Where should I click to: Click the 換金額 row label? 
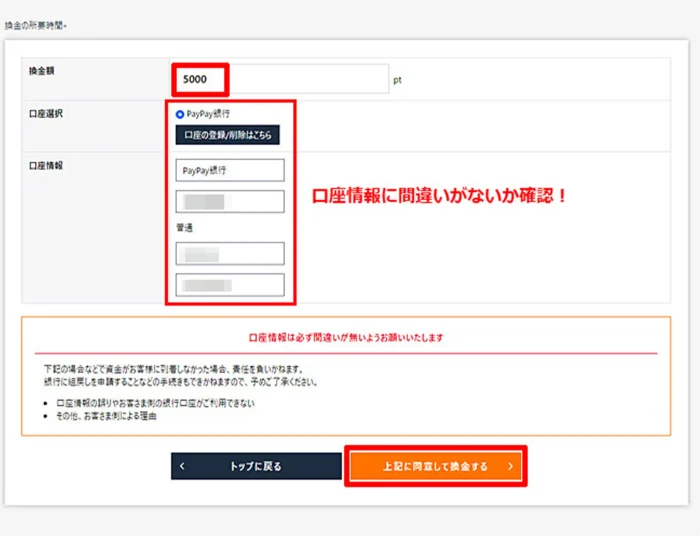coord(42,71)
